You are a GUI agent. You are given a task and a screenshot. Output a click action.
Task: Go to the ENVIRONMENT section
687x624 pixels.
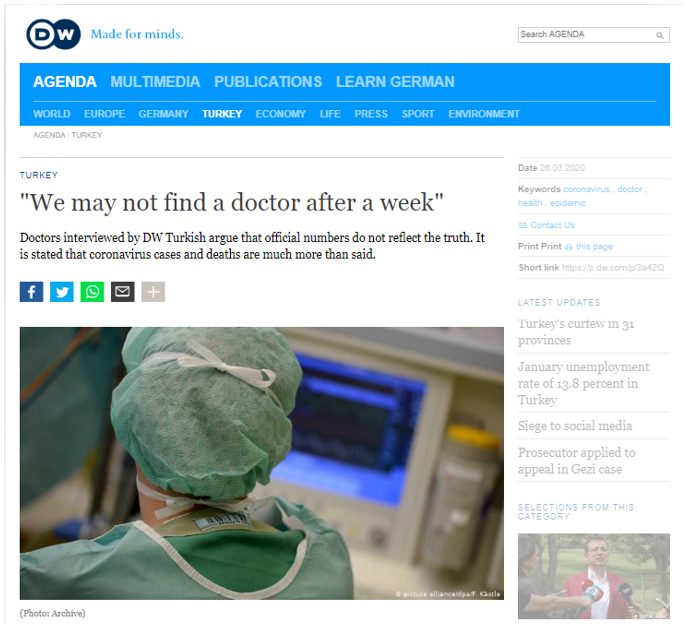484,114
